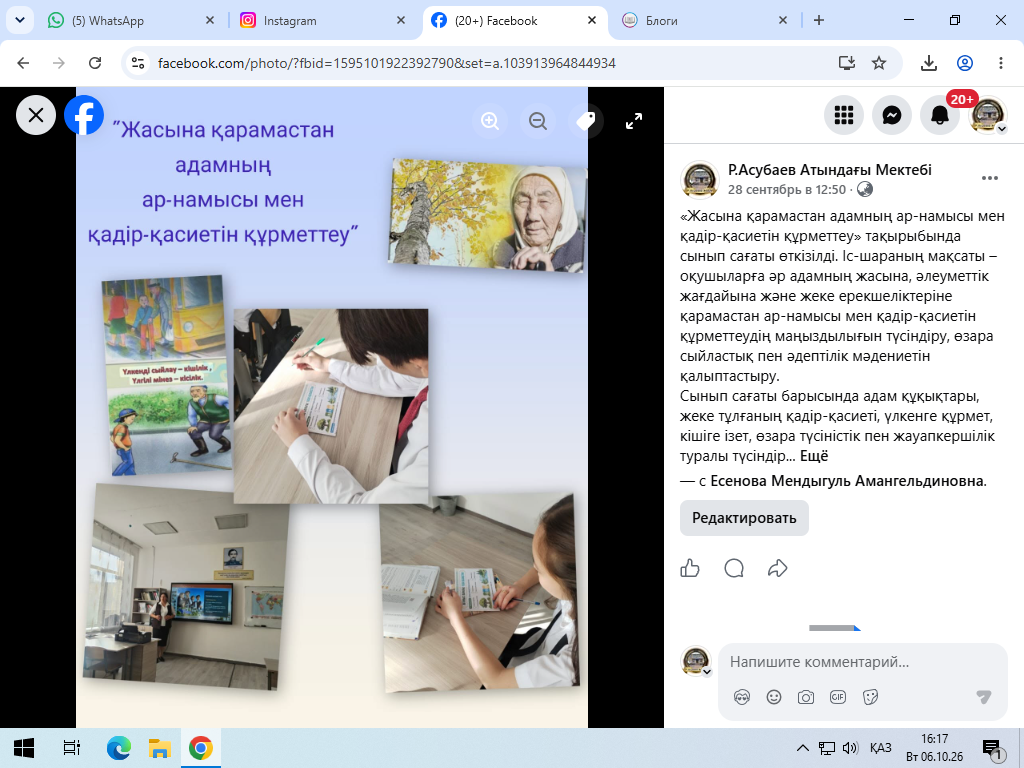
Task: Open the Facebook menu grid
Action: click(x=844, y=116)
